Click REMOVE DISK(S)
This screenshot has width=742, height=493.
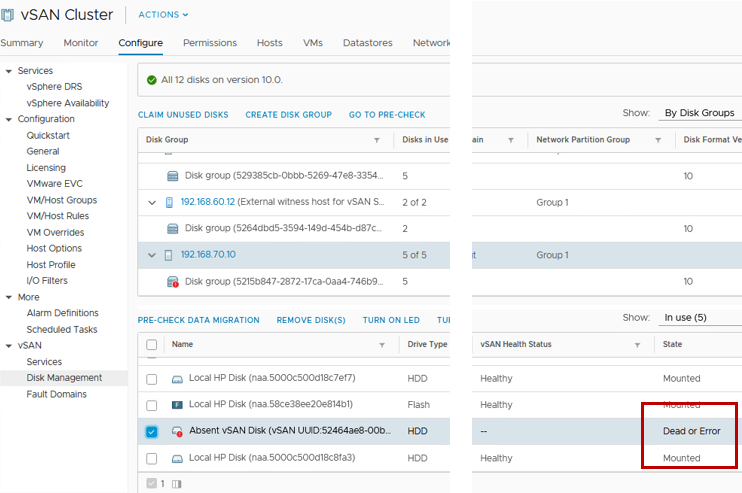coord(311,320)
